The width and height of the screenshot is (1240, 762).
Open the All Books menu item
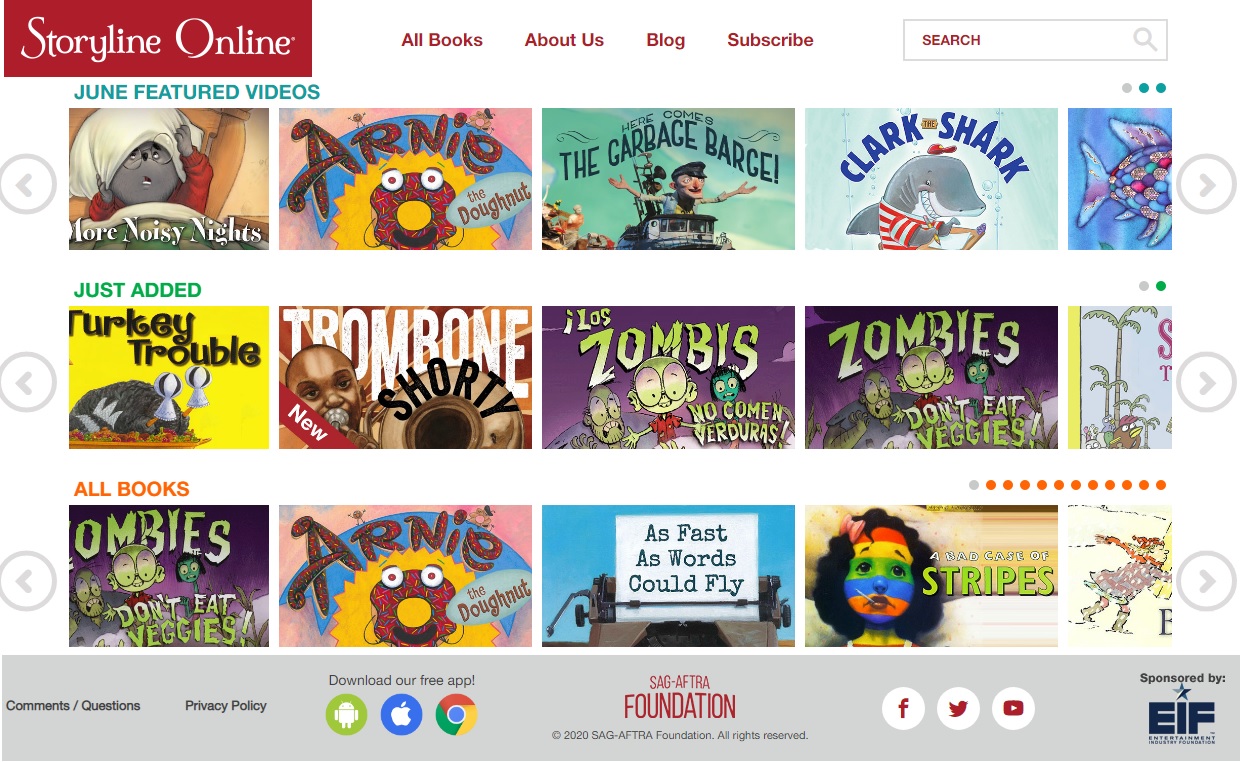[x=442, y=40]
